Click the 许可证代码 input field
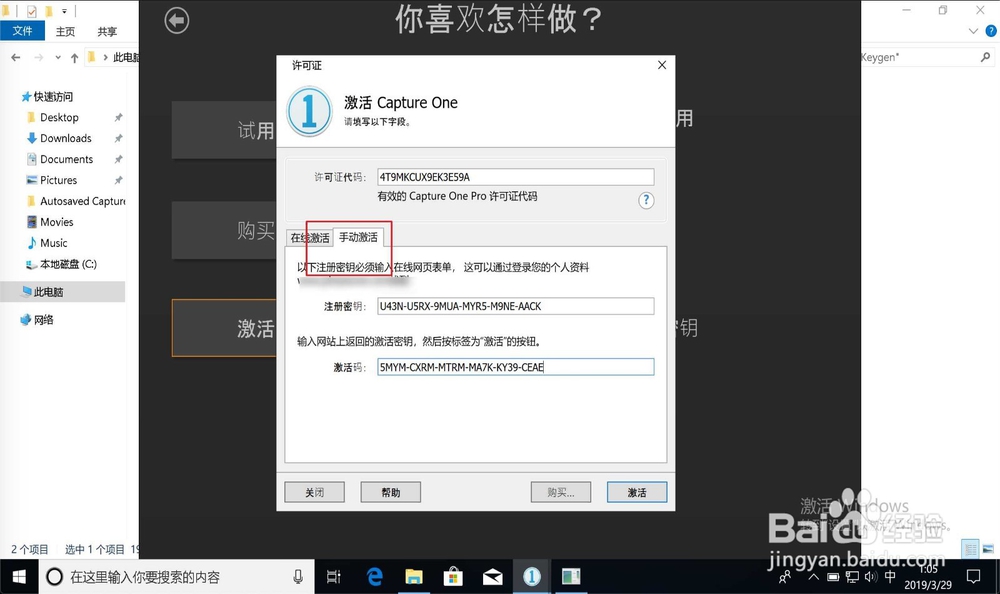This screenshot has height=594, width=1000. (x=515, y=177)
